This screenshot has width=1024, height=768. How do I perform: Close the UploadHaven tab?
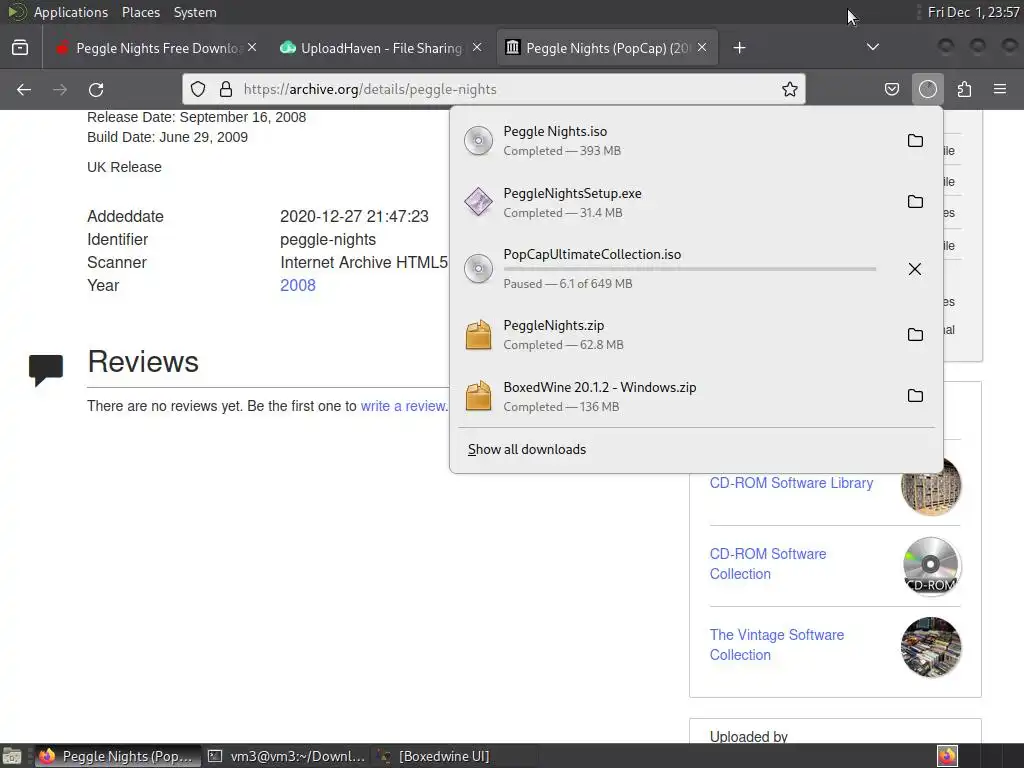click(477, 47)
